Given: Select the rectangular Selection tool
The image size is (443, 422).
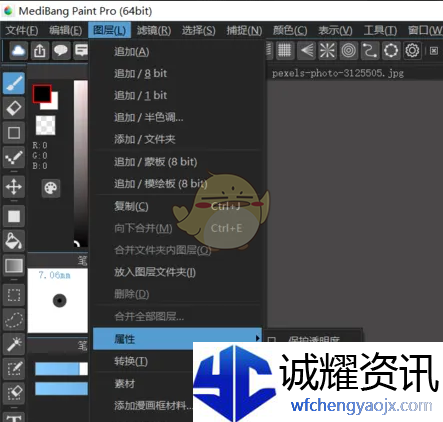Looking at the screenshot, I should click(14, 295).
